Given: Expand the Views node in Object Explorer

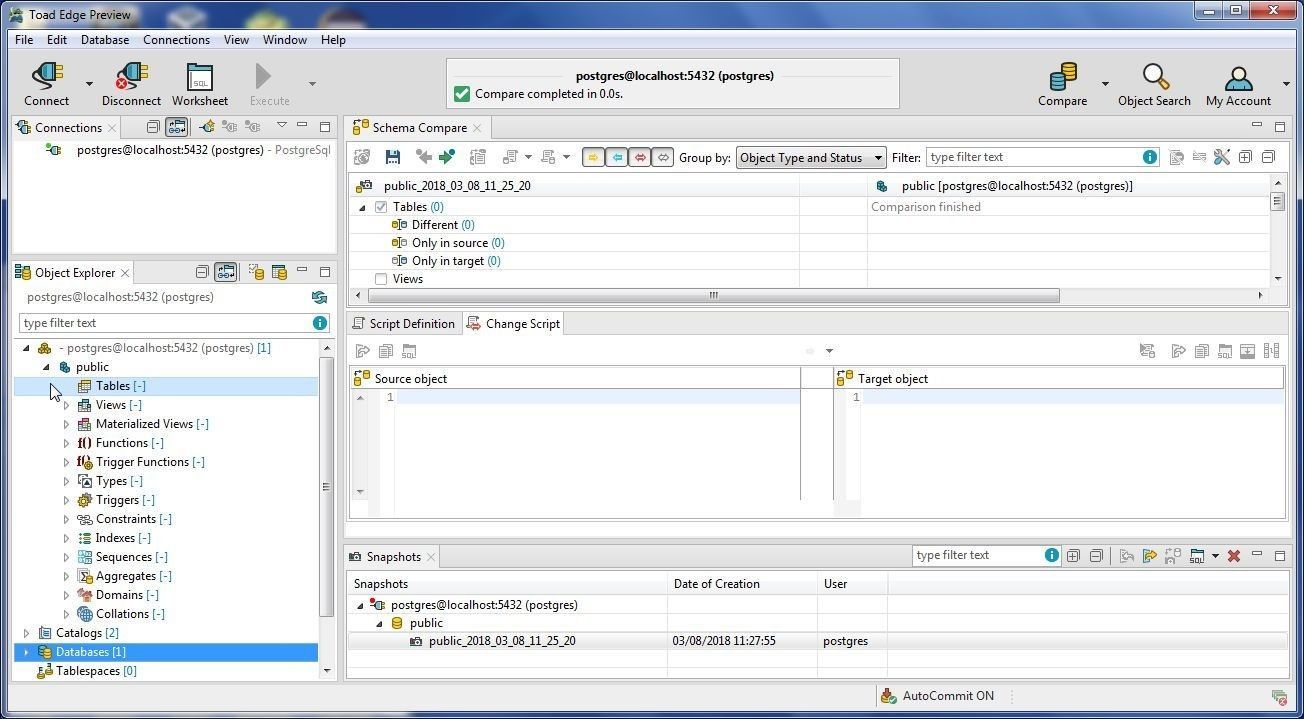Looking at the screenshot, I should coord(66,405).
